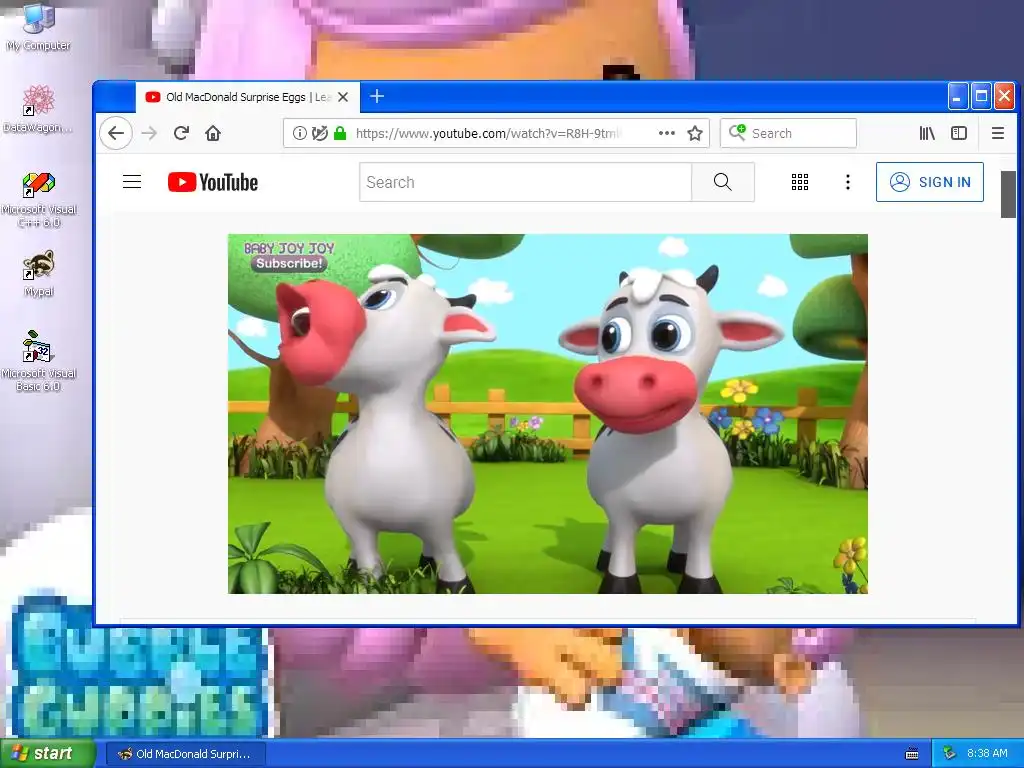Image resolution: width=1024 pixels, height=768 pixels.
Task: Open the Windows start menu
Action: tap(46, 754)
